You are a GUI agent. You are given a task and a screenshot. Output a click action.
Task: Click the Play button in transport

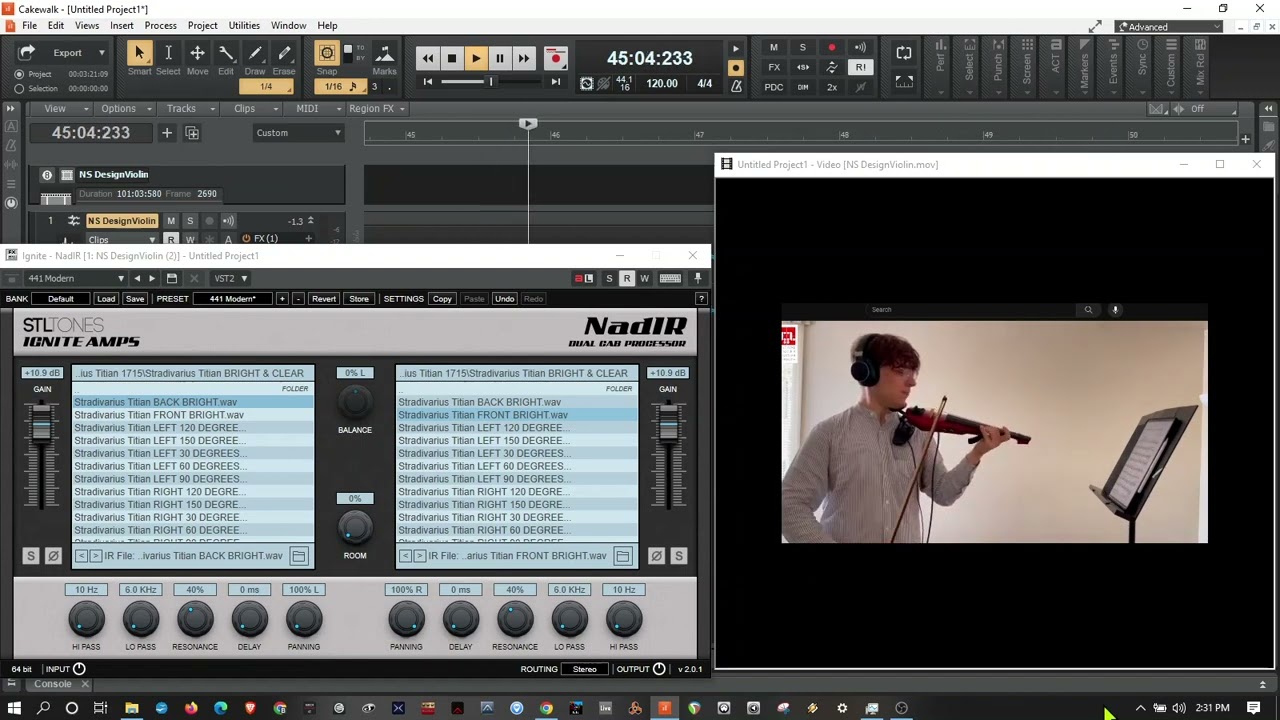click(476, 59)
